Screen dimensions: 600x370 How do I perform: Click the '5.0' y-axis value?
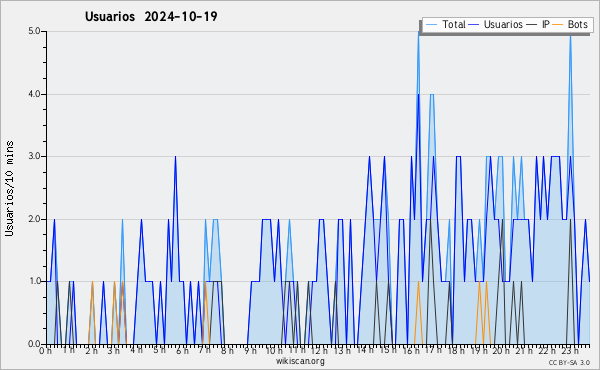(x=34, y=31)
